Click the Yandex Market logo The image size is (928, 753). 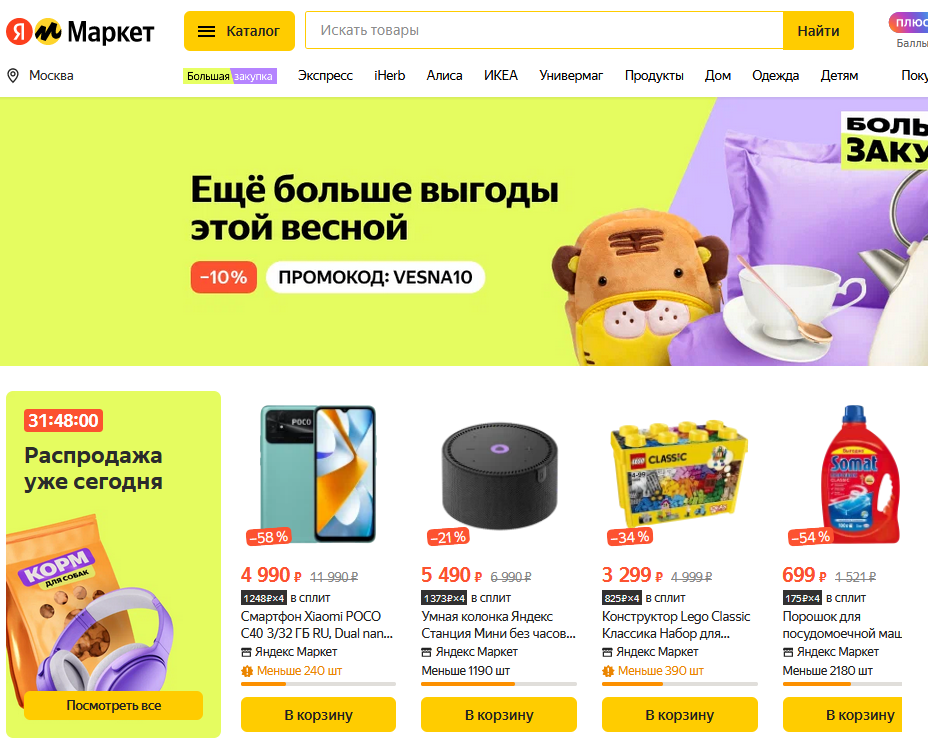point(80,31)
